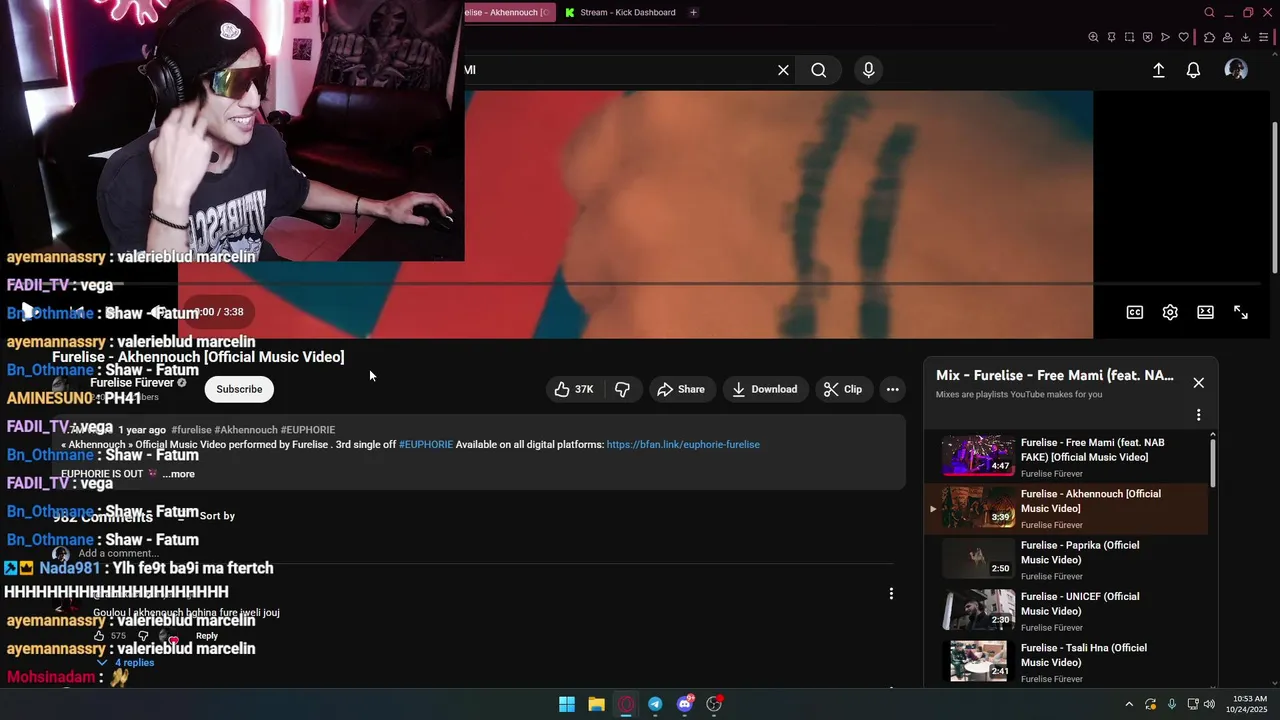Open File Explorer from the taskbar

pyautogui.click(x=596, y=704)
